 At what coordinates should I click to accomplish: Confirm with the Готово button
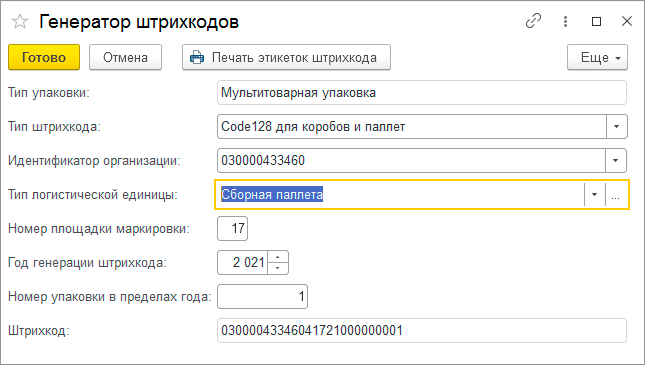(x=44, y=57)
